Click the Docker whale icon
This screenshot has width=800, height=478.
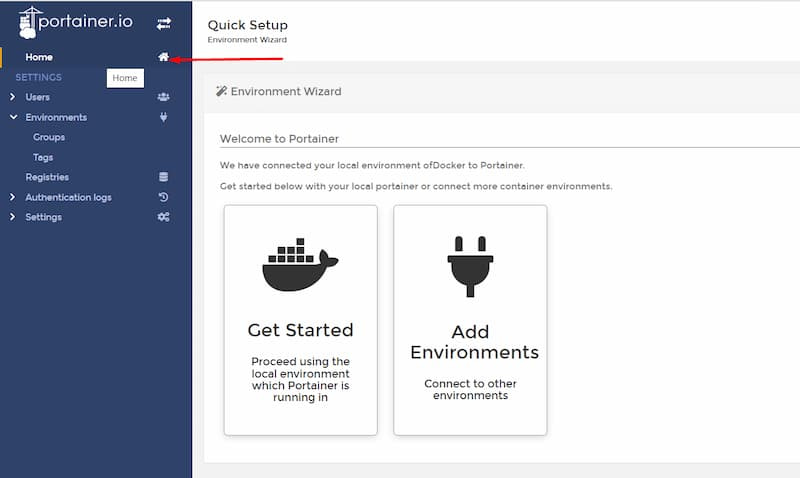[x=300, y=265]
